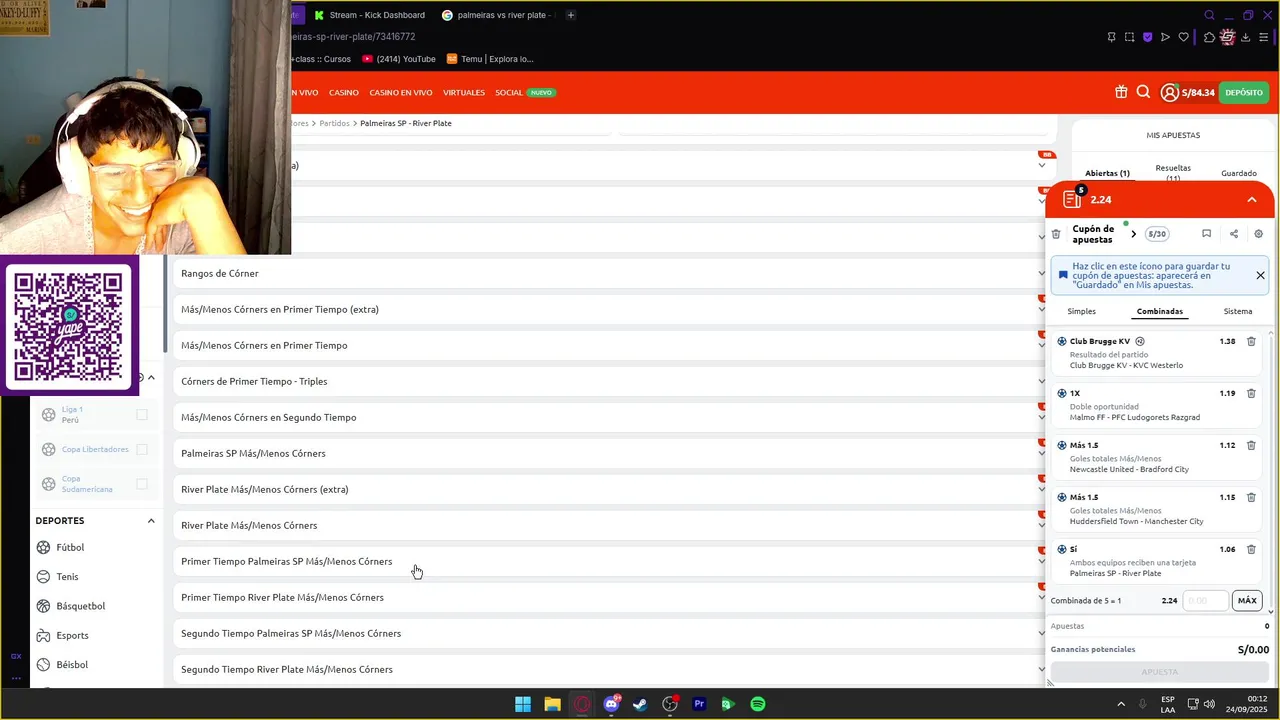Screen dimensions: 1280x720
Task: Click the Fútbol sport icon
Action: [x=43, y=547]
